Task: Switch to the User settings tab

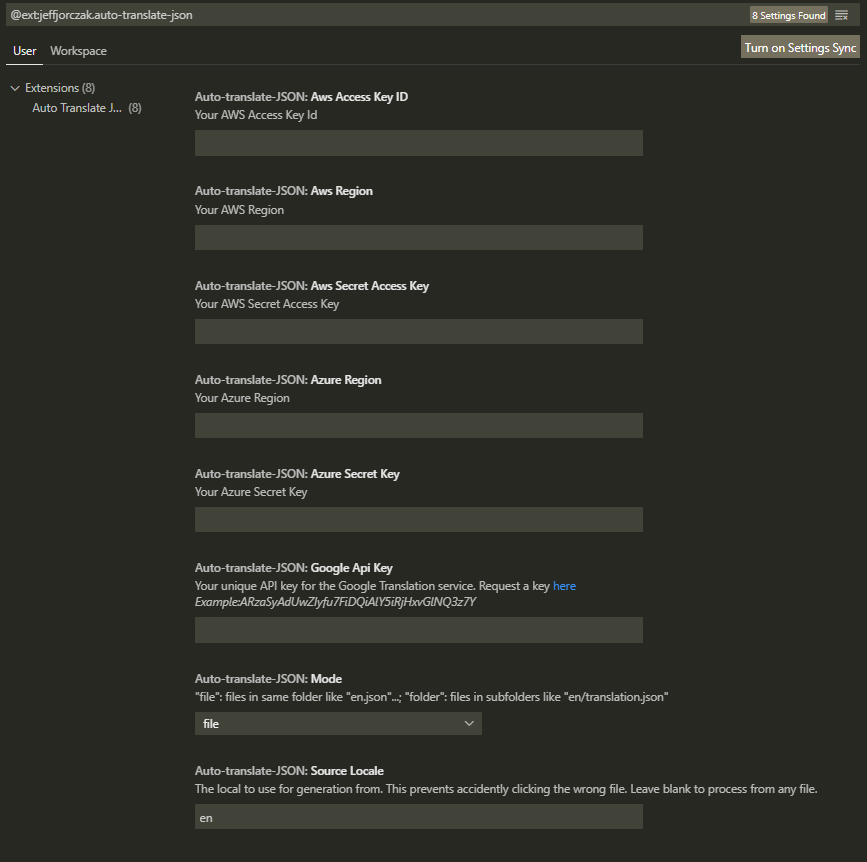Action: tap(24, 51)
